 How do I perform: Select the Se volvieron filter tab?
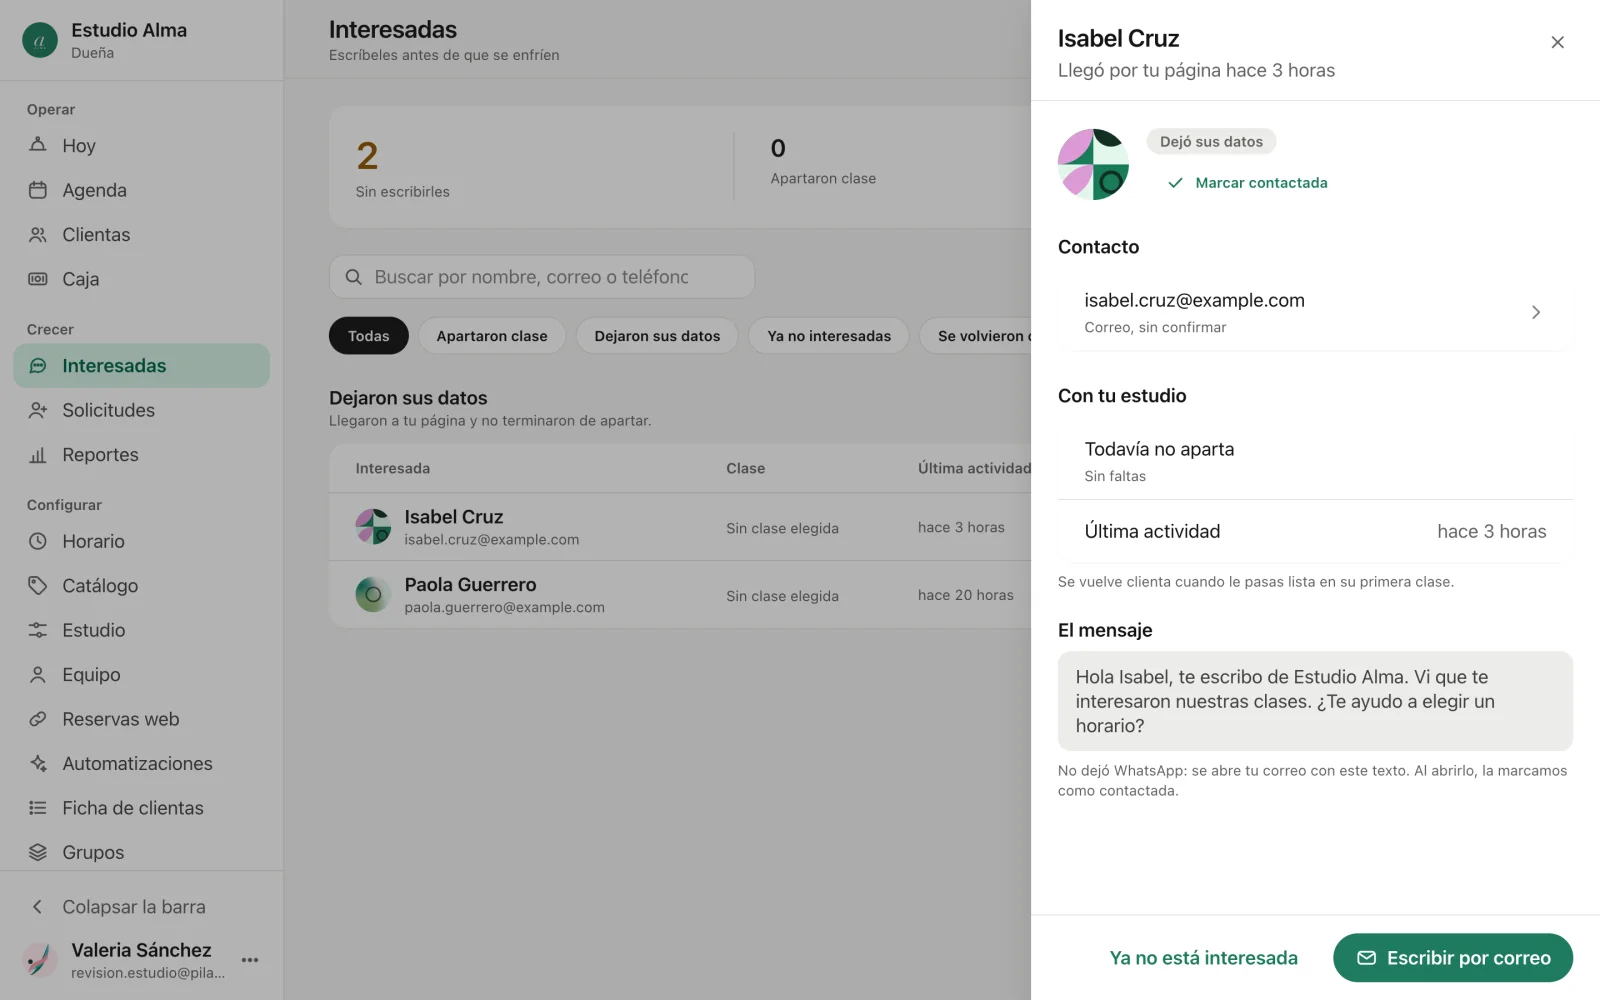click(976, 336)
